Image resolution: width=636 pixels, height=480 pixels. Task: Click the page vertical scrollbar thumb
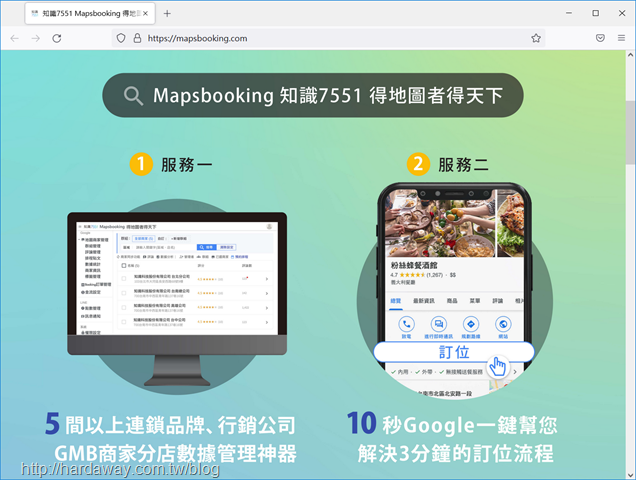pos(630,132)
